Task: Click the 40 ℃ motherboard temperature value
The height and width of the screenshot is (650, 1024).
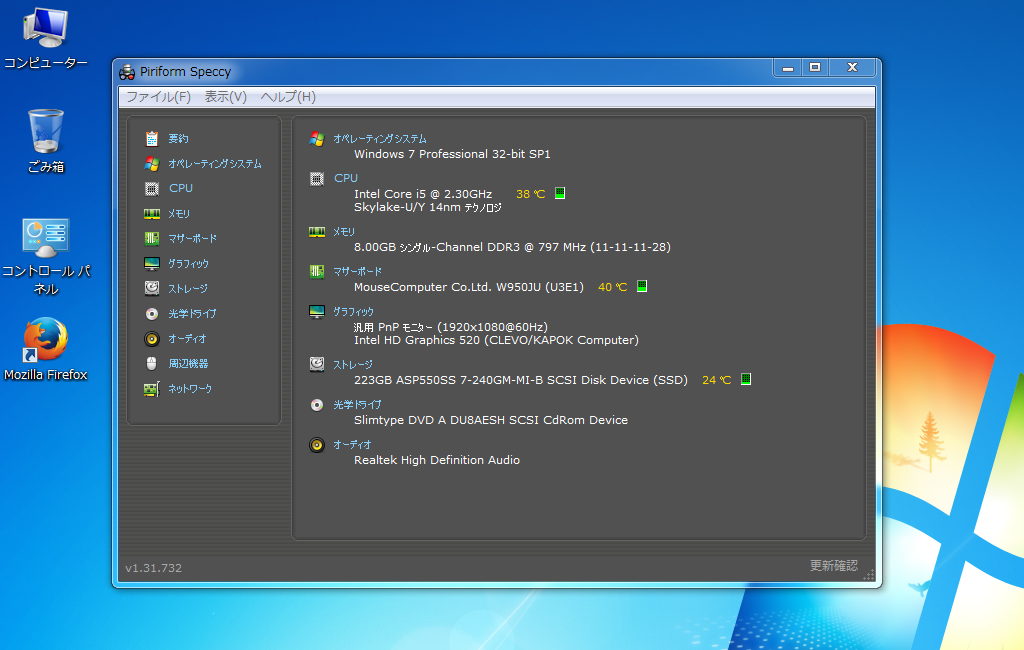Action: (x=613, y=287)
